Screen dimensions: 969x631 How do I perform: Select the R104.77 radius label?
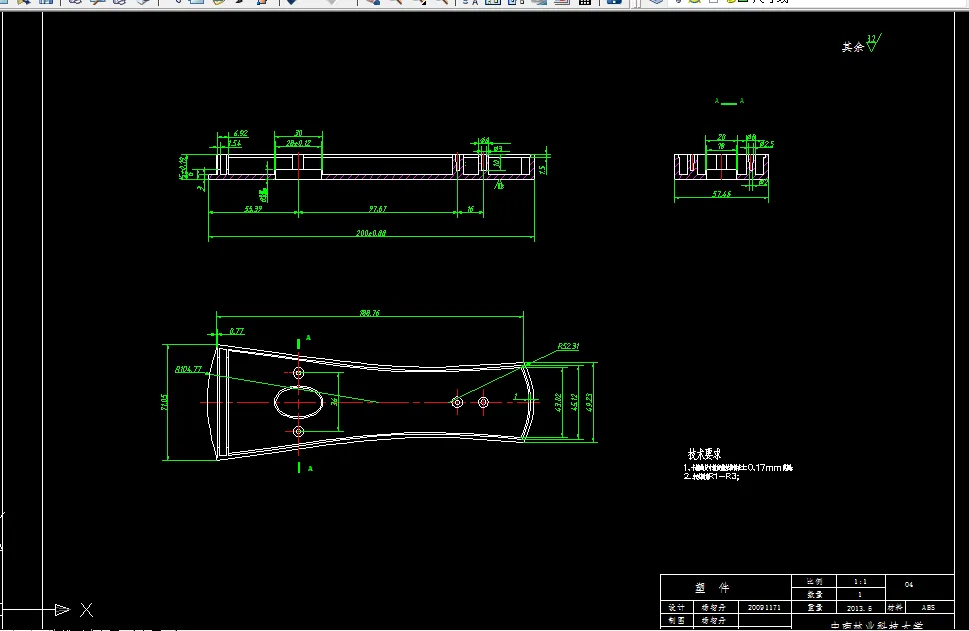coord(188,369)
